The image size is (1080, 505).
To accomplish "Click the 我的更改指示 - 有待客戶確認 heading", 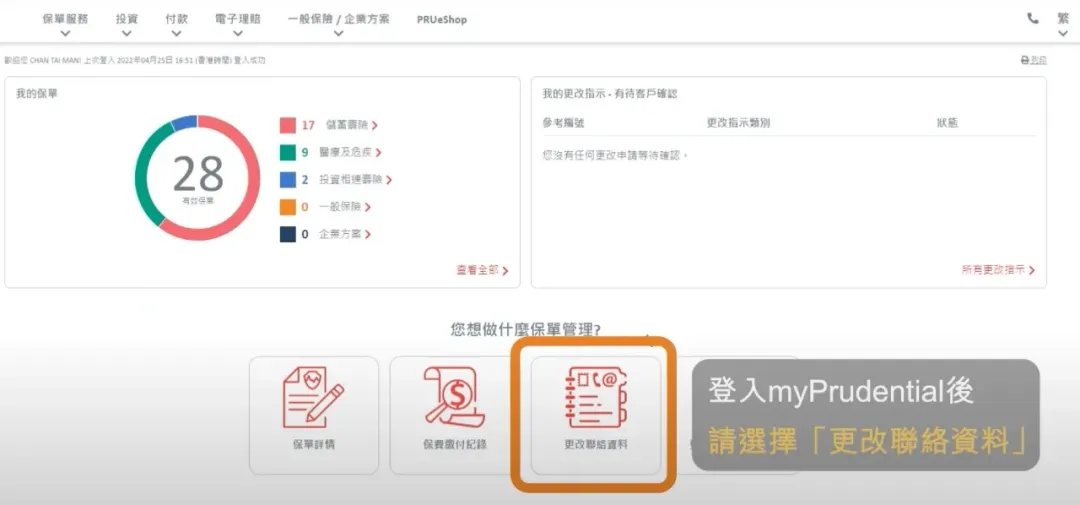I will (610, 93).
